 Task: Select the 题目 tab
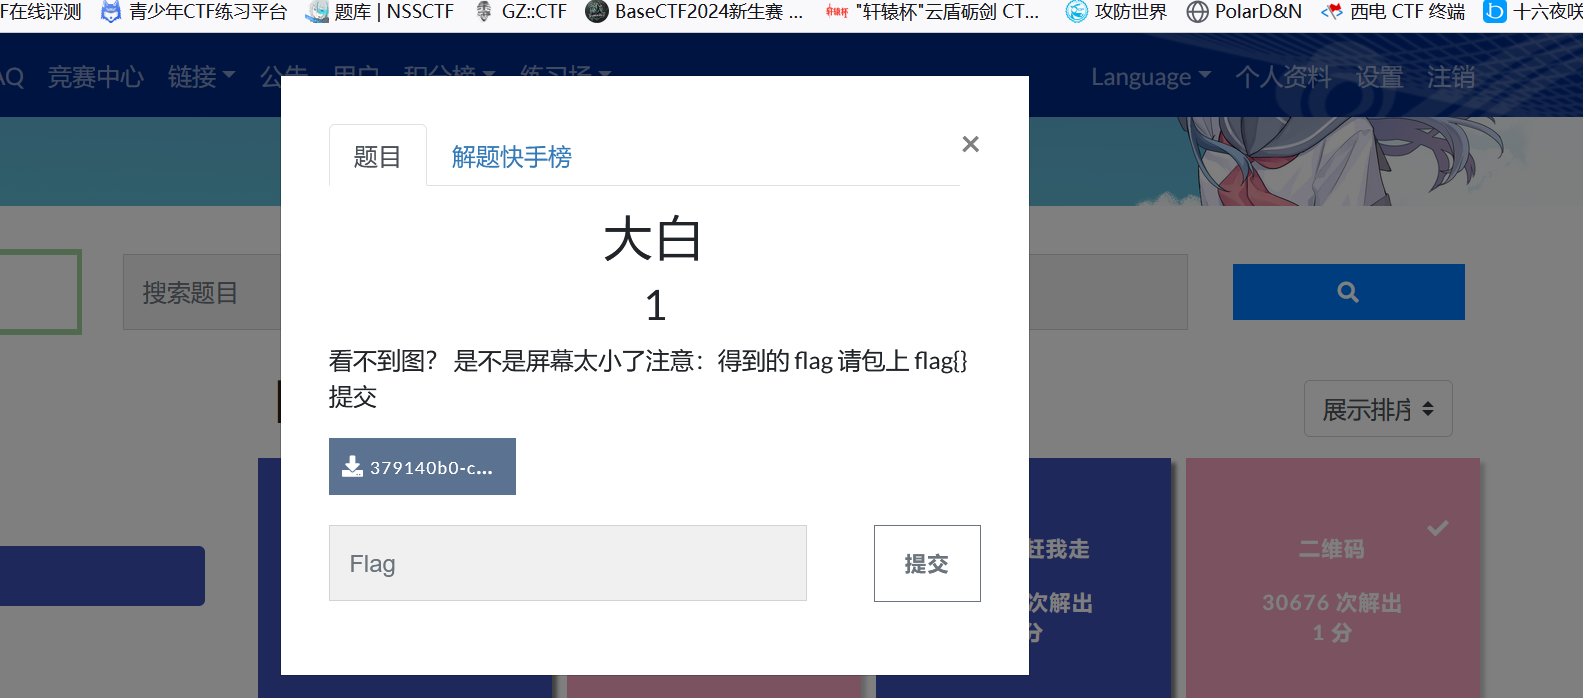377,157
